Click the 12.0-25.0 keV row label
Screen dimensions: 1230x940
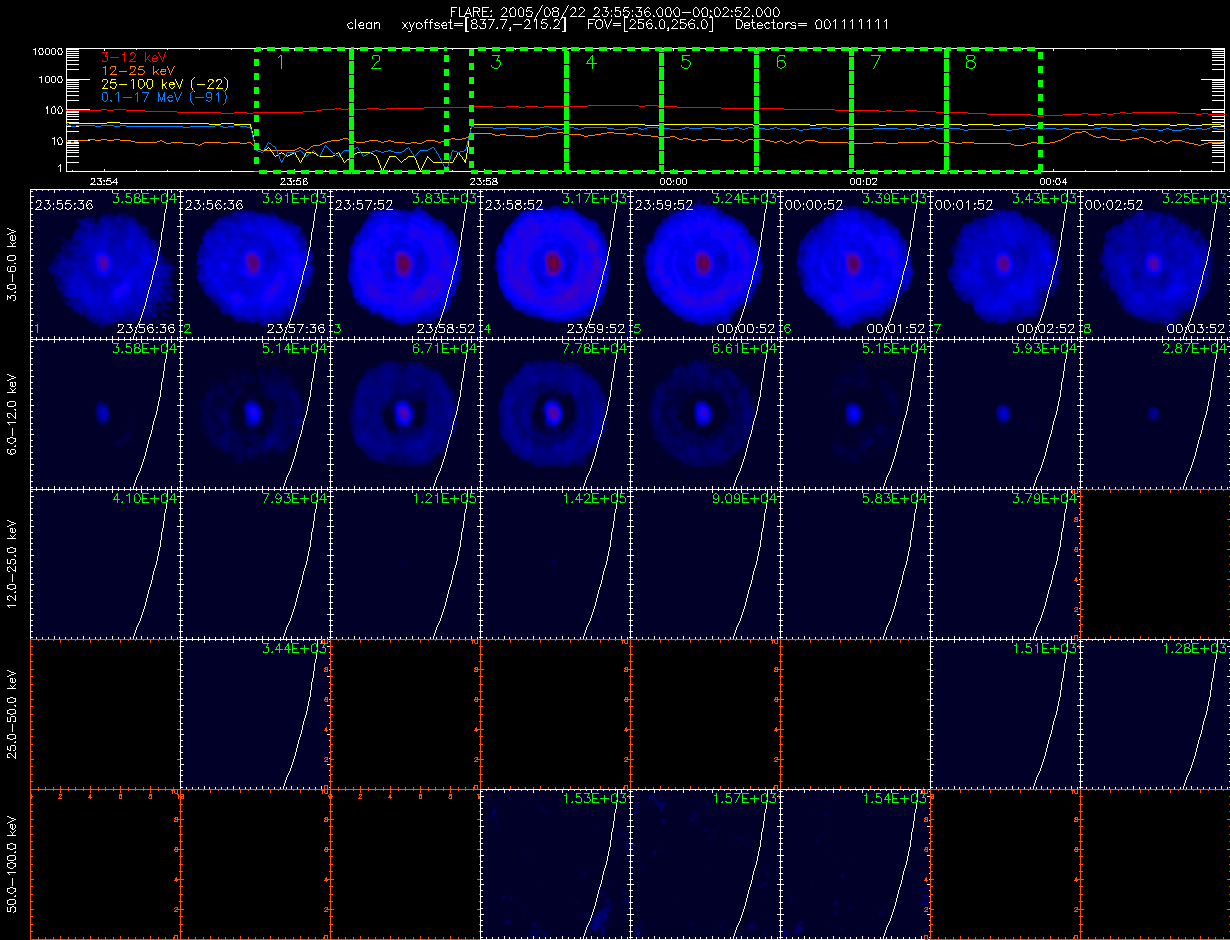[13, 563]
